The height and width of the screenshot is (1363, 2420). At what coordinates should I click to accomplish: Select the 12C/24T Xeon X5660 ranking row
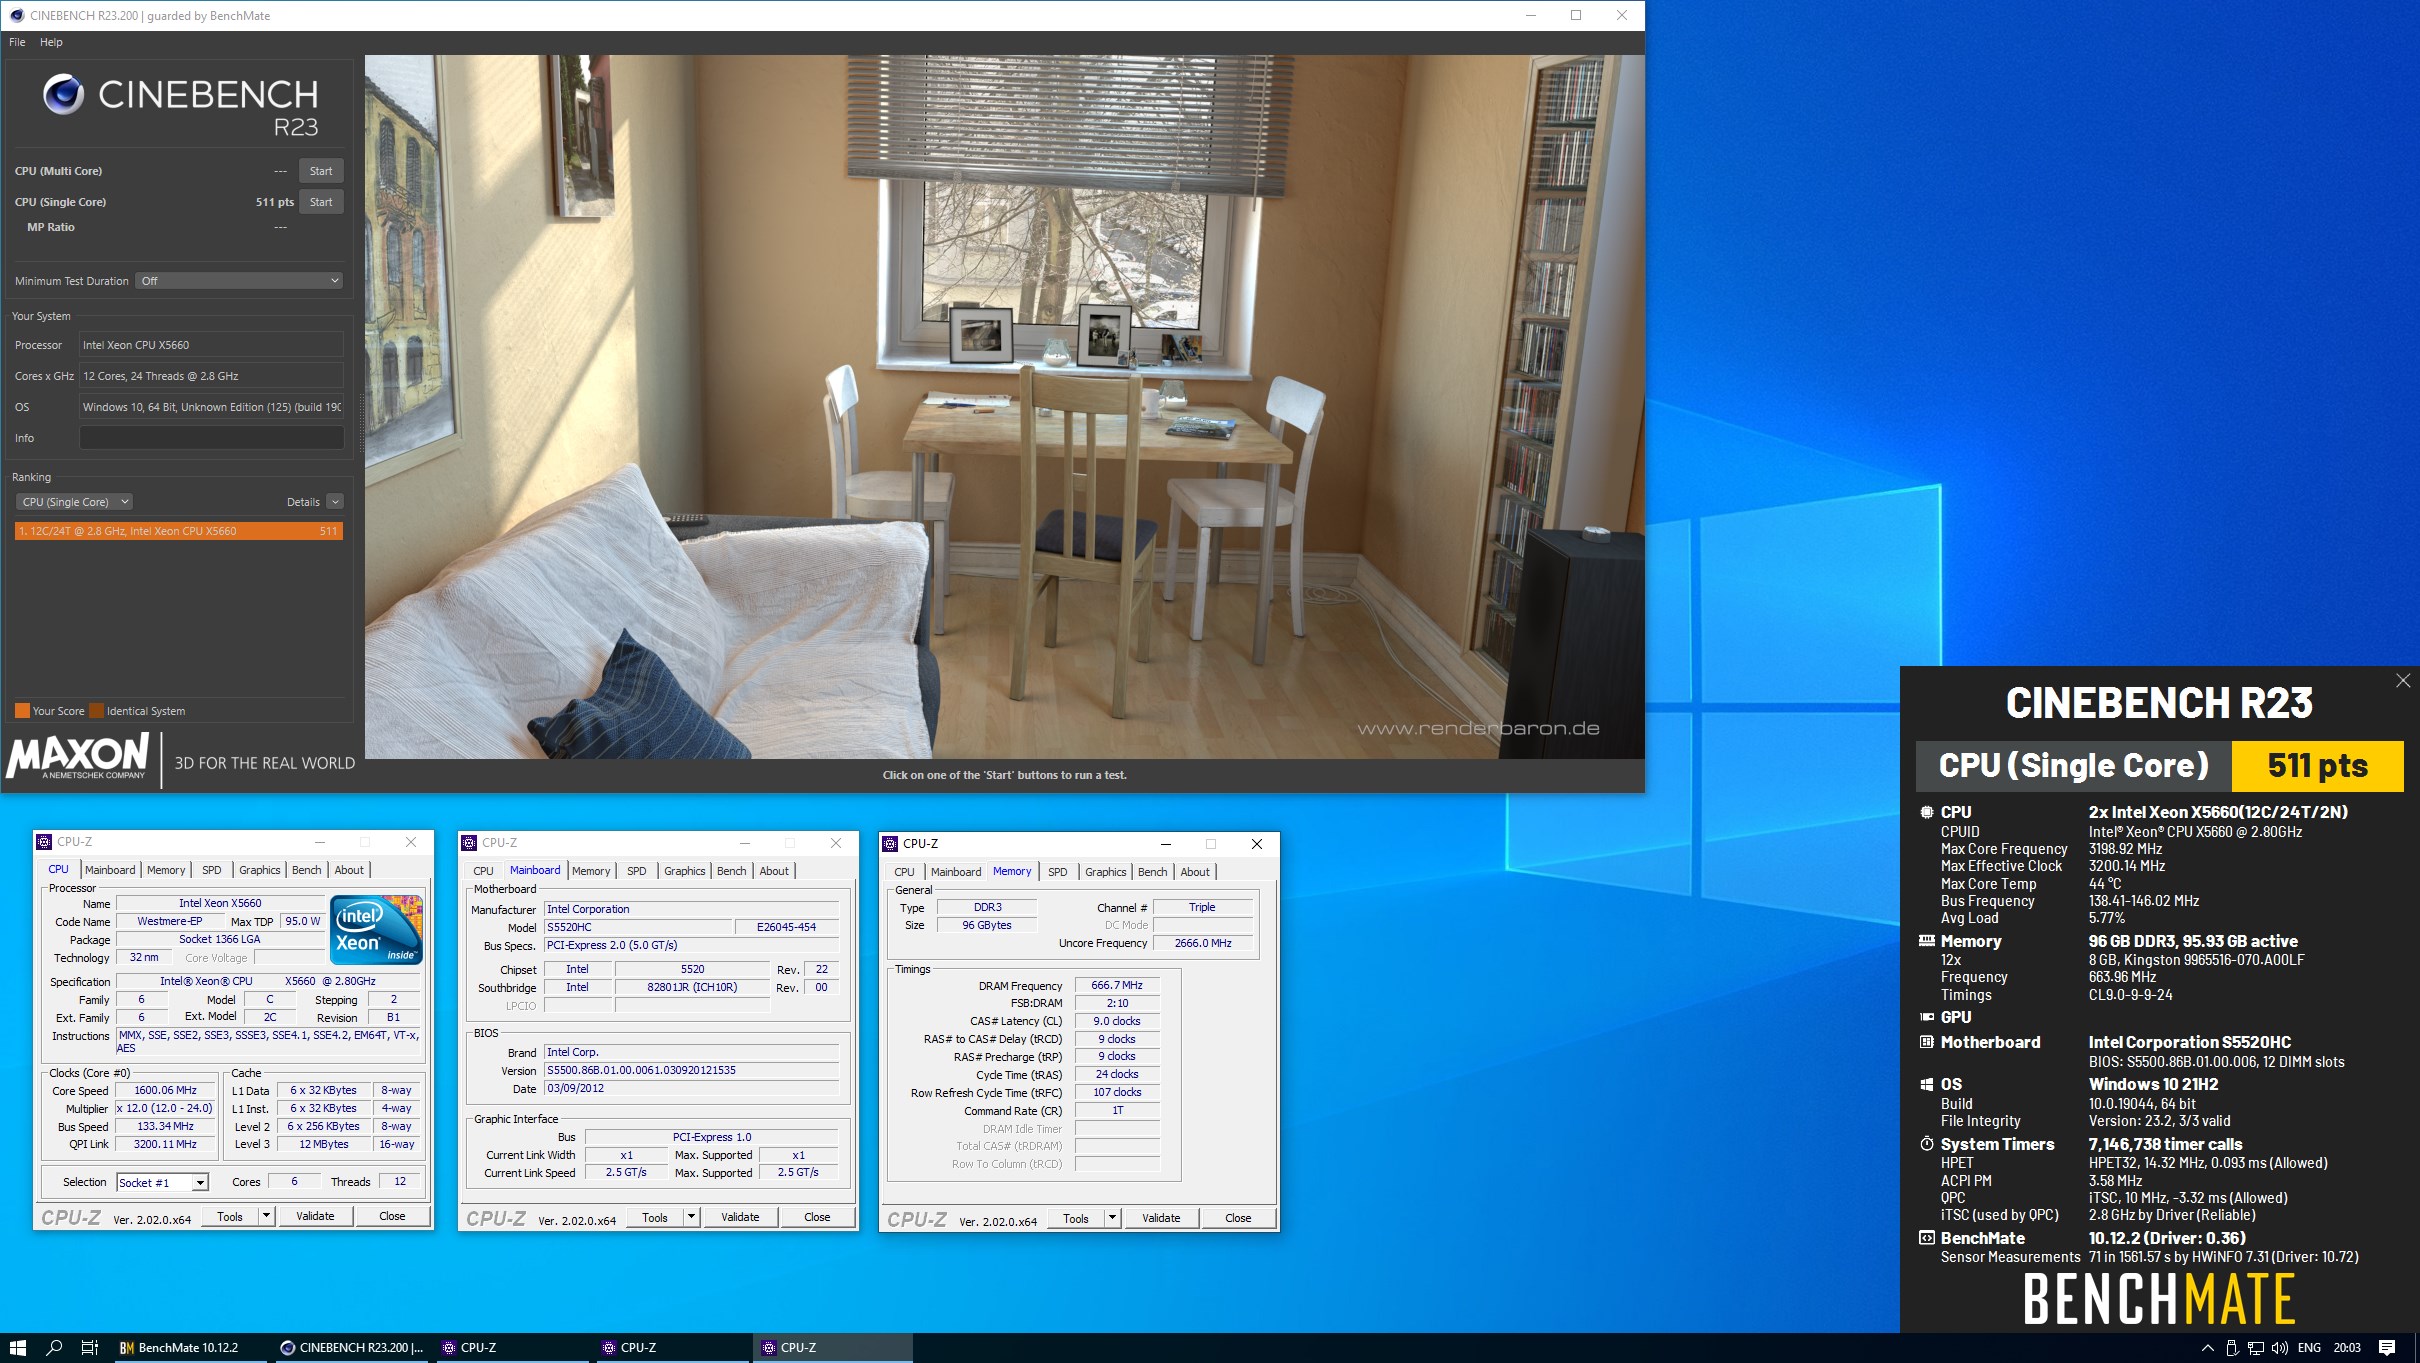pos(179,531)
